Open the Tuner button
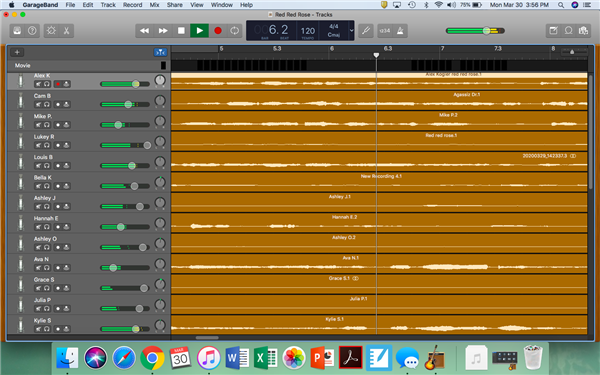600x375 pixels. (366, 31)
